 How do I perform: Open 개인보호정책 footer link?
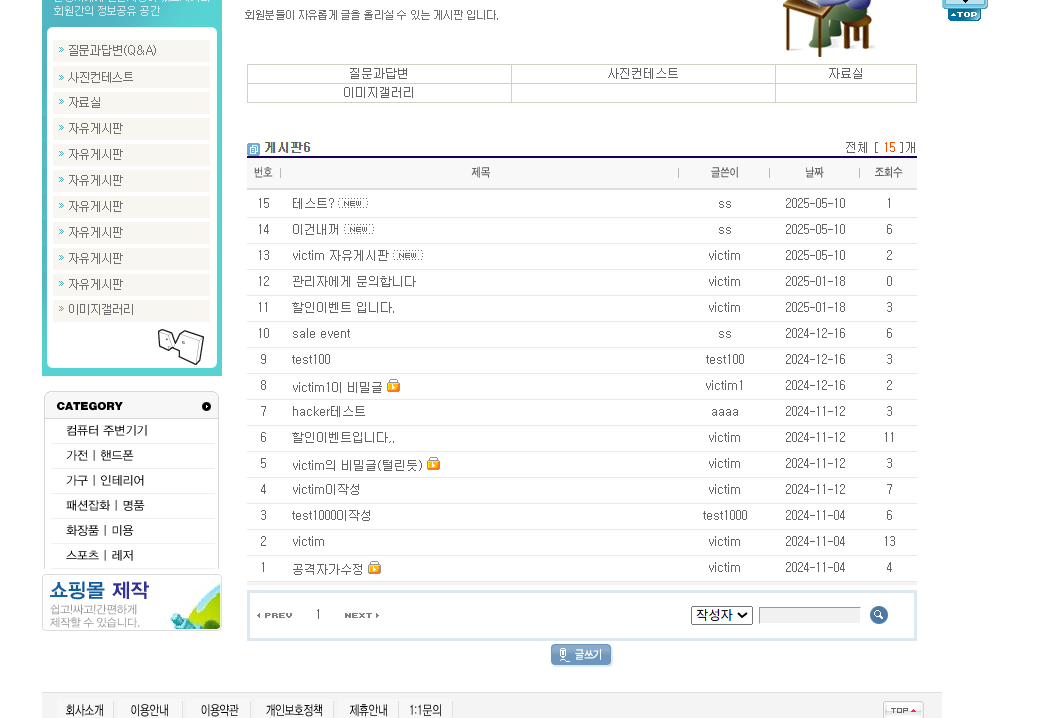[294, 710]
